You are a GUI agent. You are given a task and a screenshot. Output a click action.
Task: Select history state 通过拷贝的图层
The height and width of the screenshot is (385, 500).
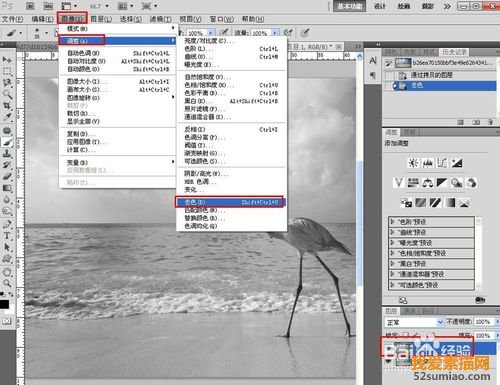click(x=440, y=75)
